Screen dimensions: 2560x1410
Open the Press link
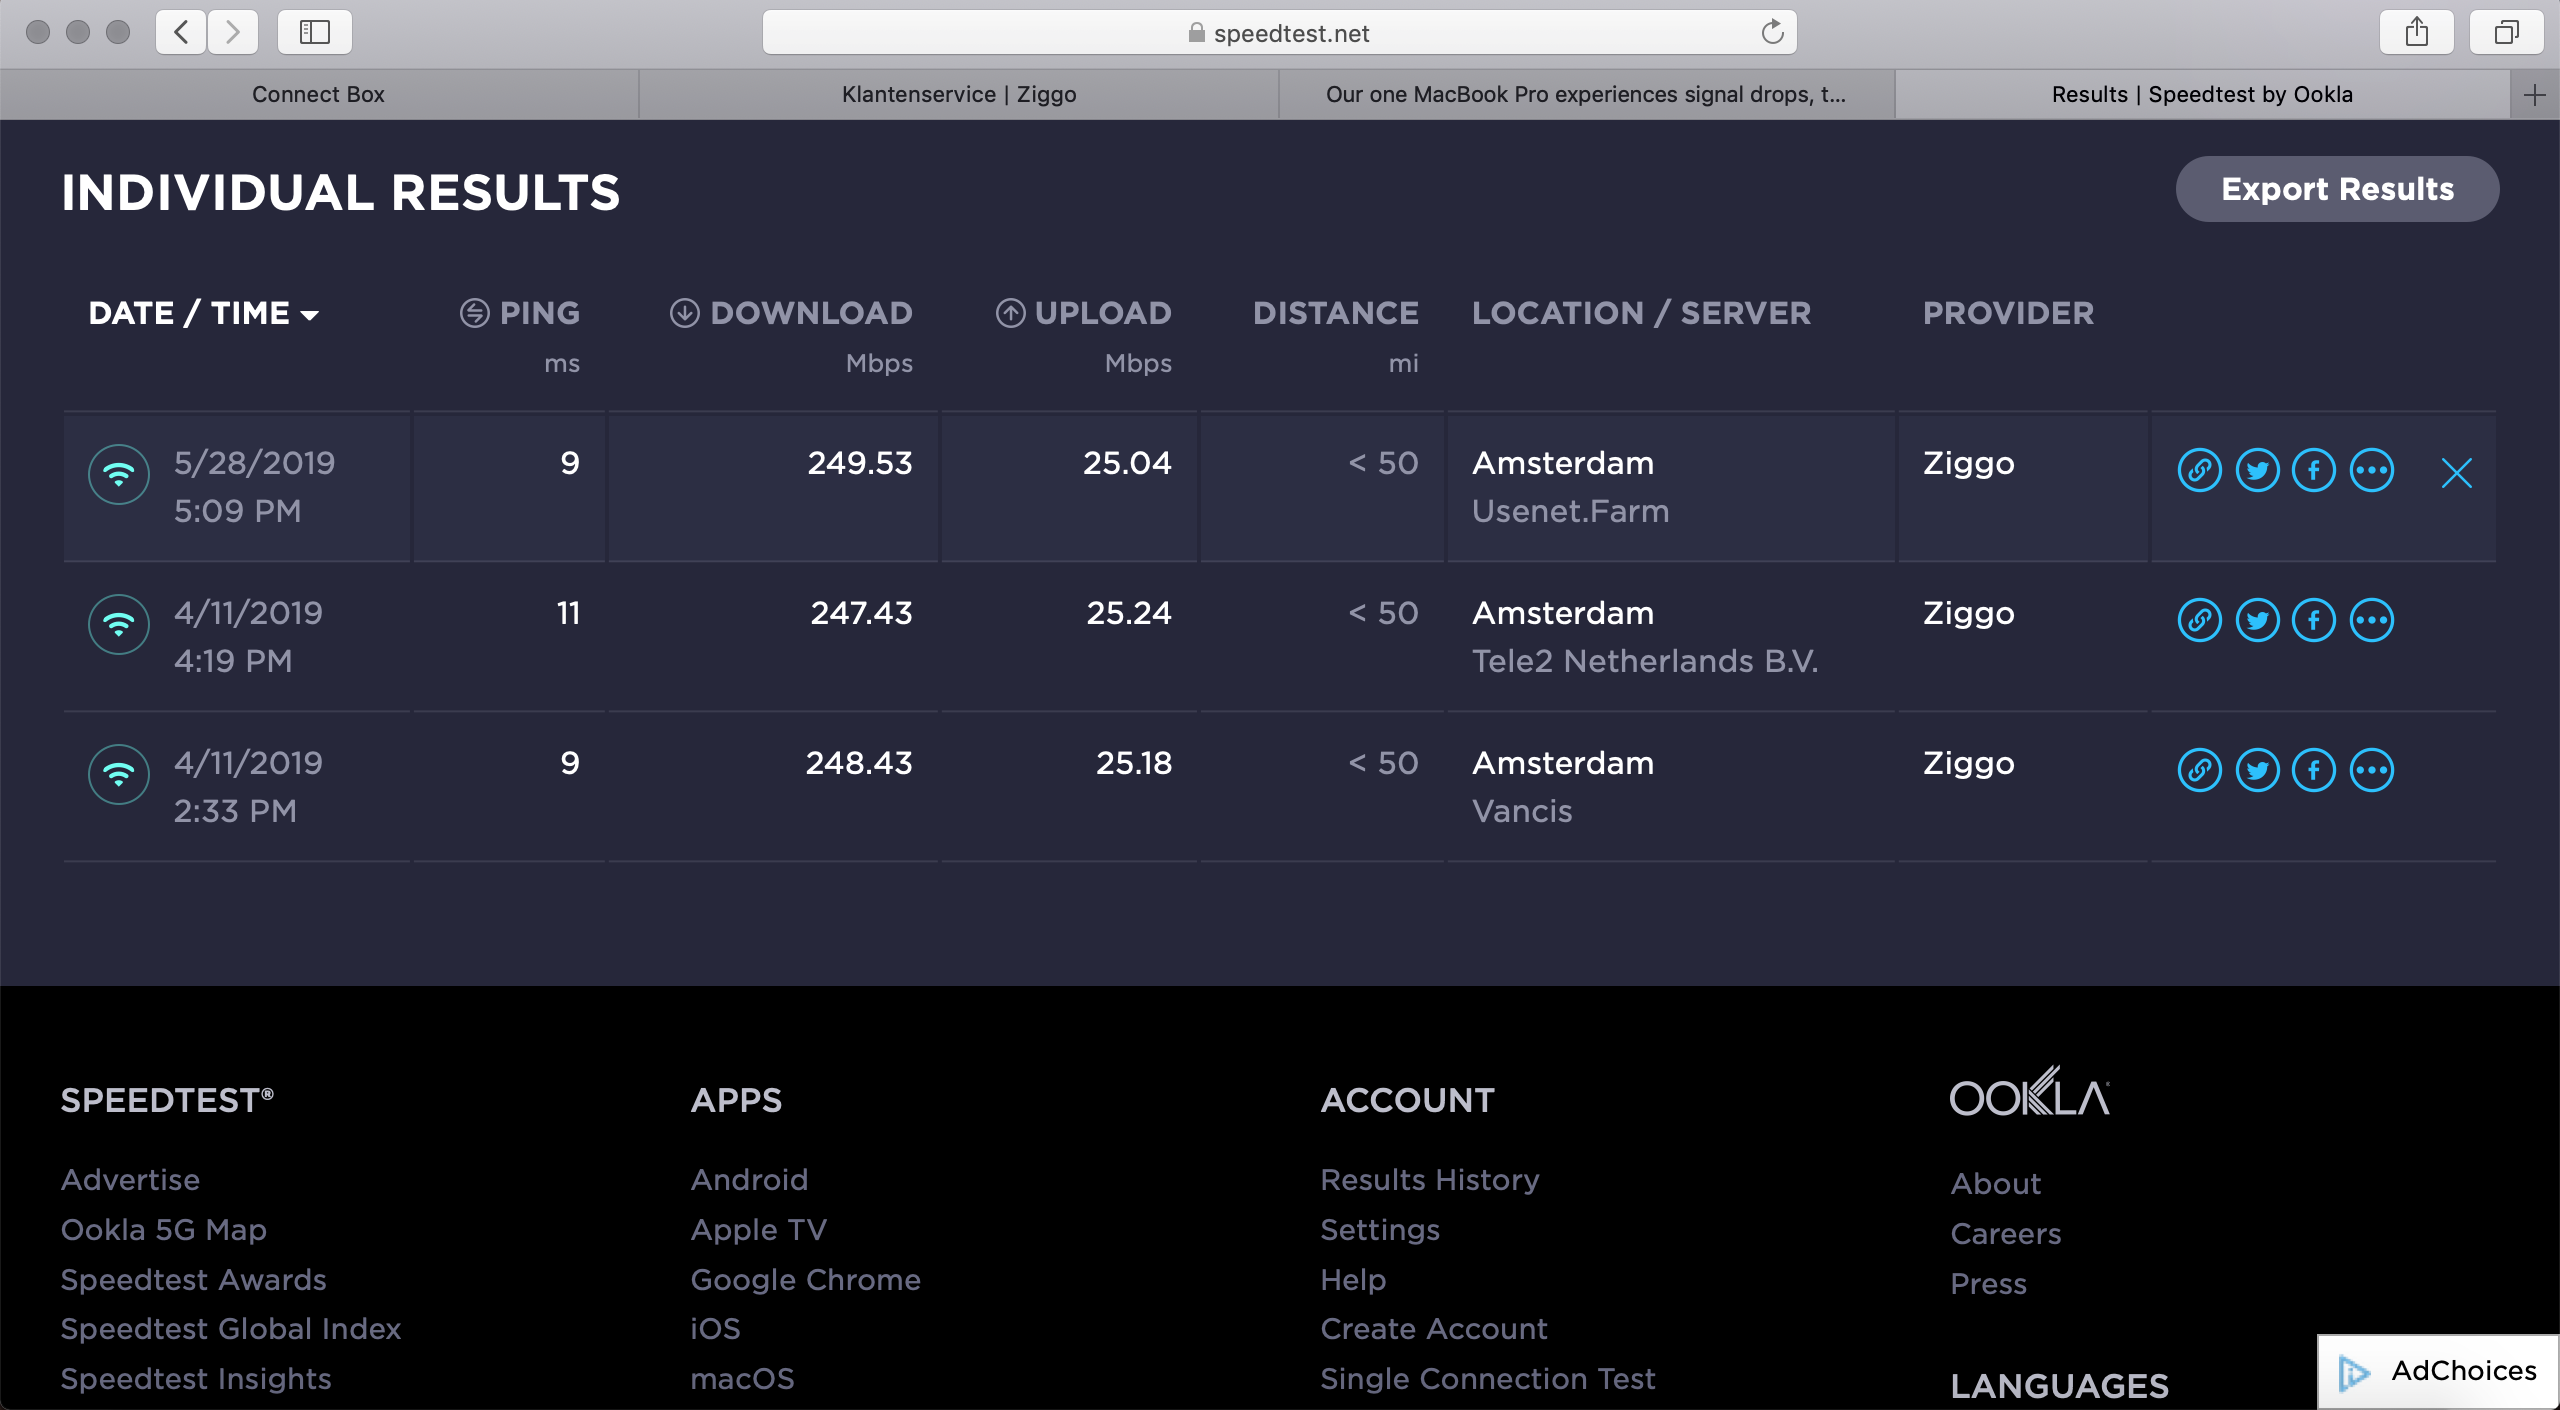[1989, 1284]
